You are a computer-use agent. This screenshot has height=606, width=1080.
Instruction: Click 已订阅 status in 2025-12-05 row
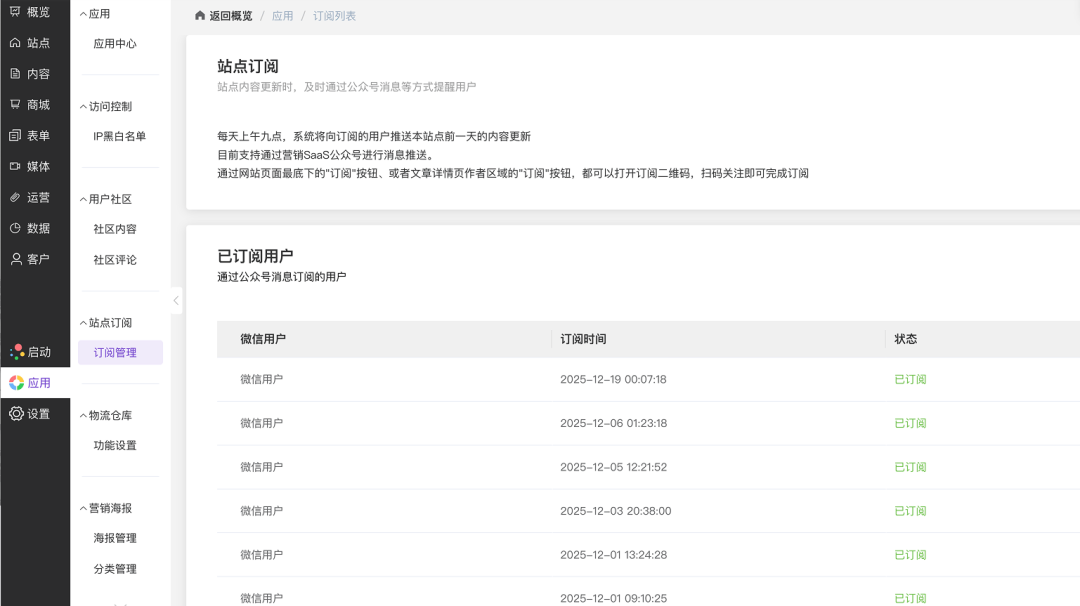[910, 467]
